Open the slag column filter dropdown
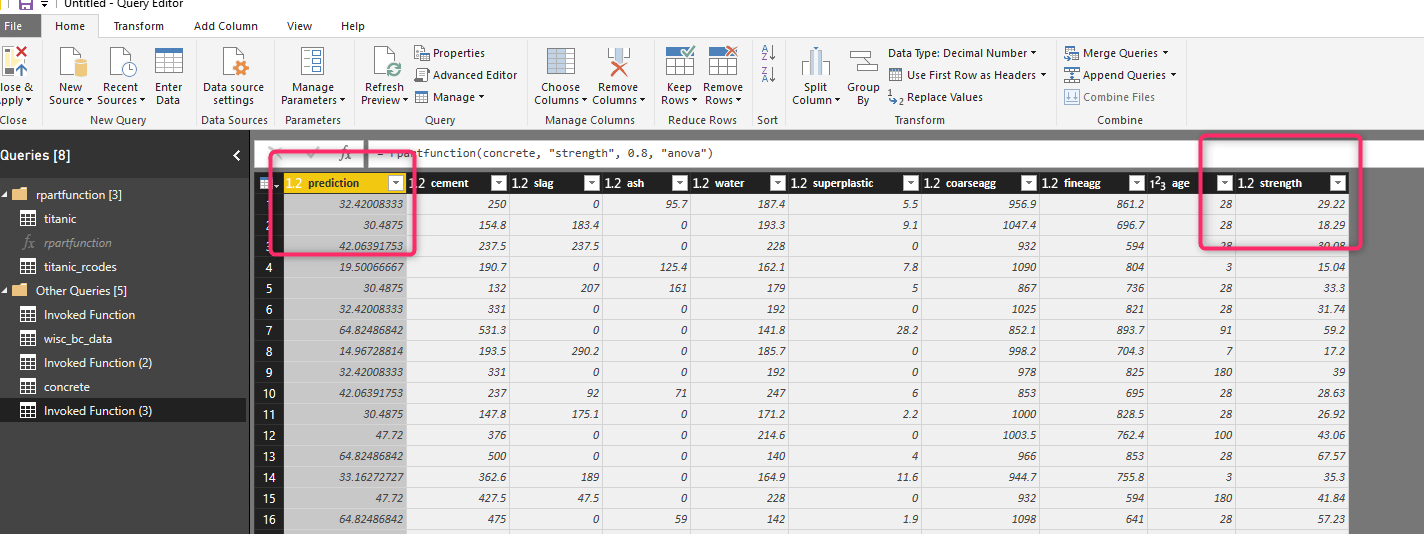 click(x=591, y=183)
